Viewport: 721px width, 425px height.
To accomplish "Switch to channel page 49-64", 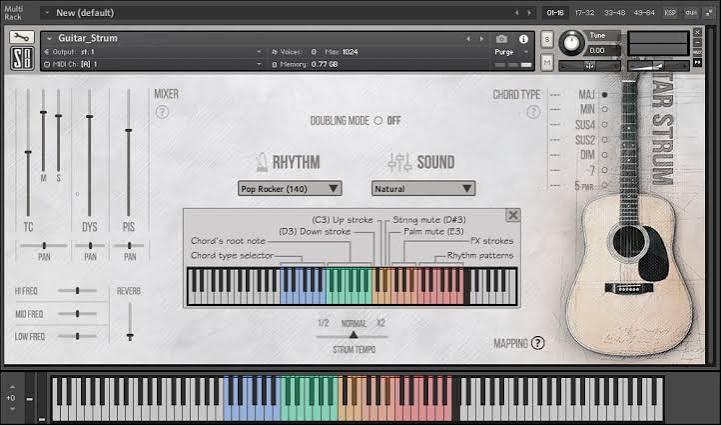I will (x=644, y=13).
